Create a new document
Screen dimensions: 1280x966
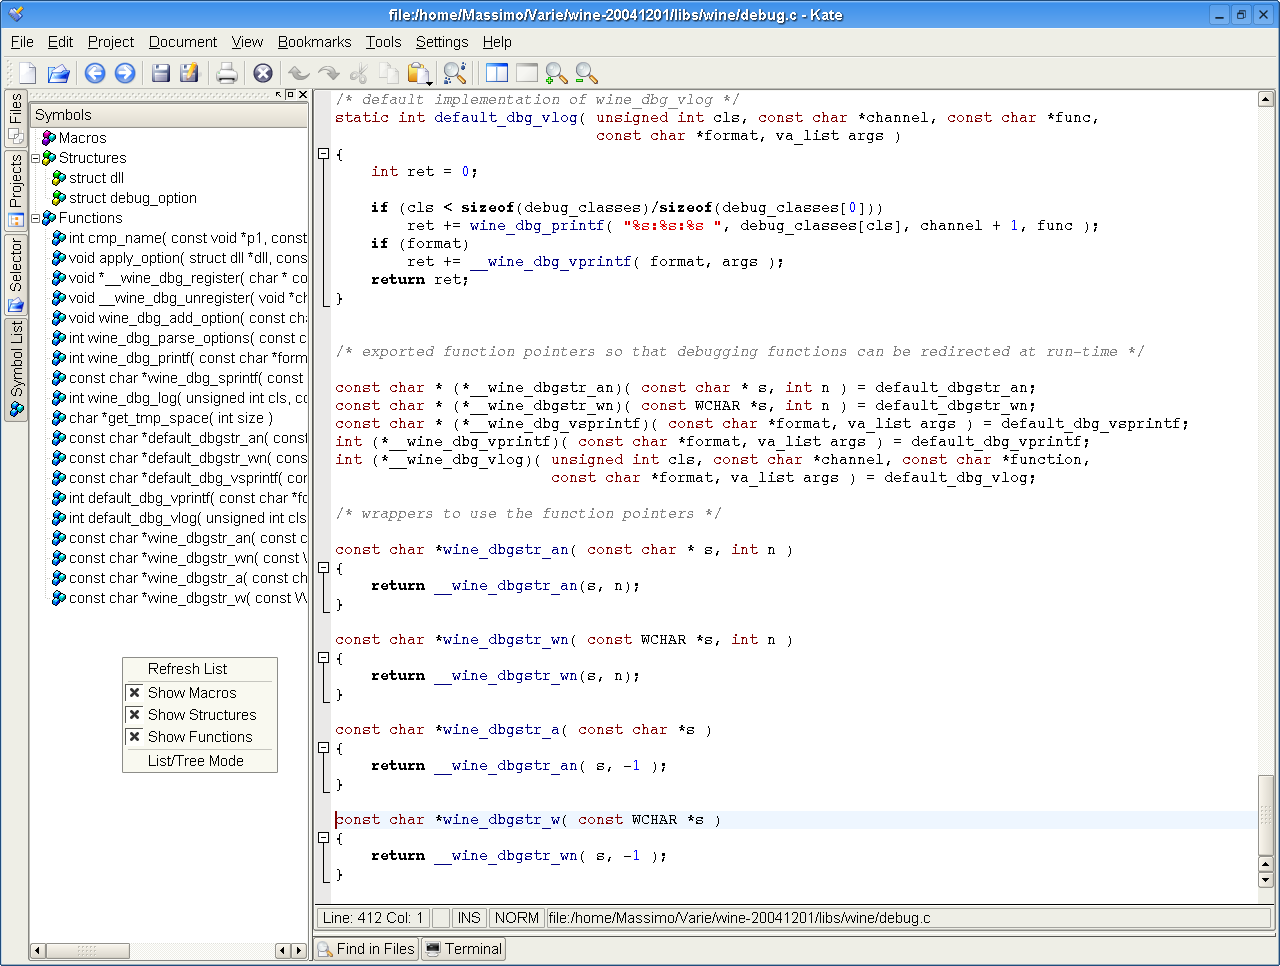[x=27, y=72]
